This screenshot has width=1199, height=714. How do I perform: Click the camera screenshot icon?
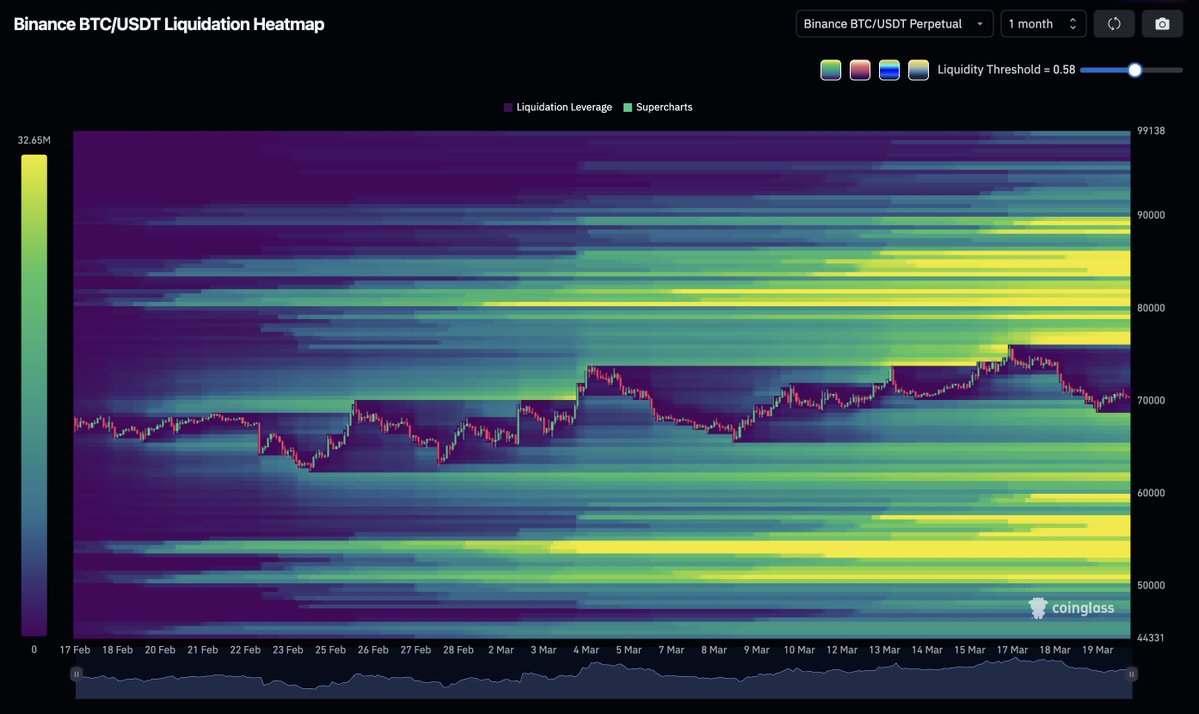(x=1162, y=24)
